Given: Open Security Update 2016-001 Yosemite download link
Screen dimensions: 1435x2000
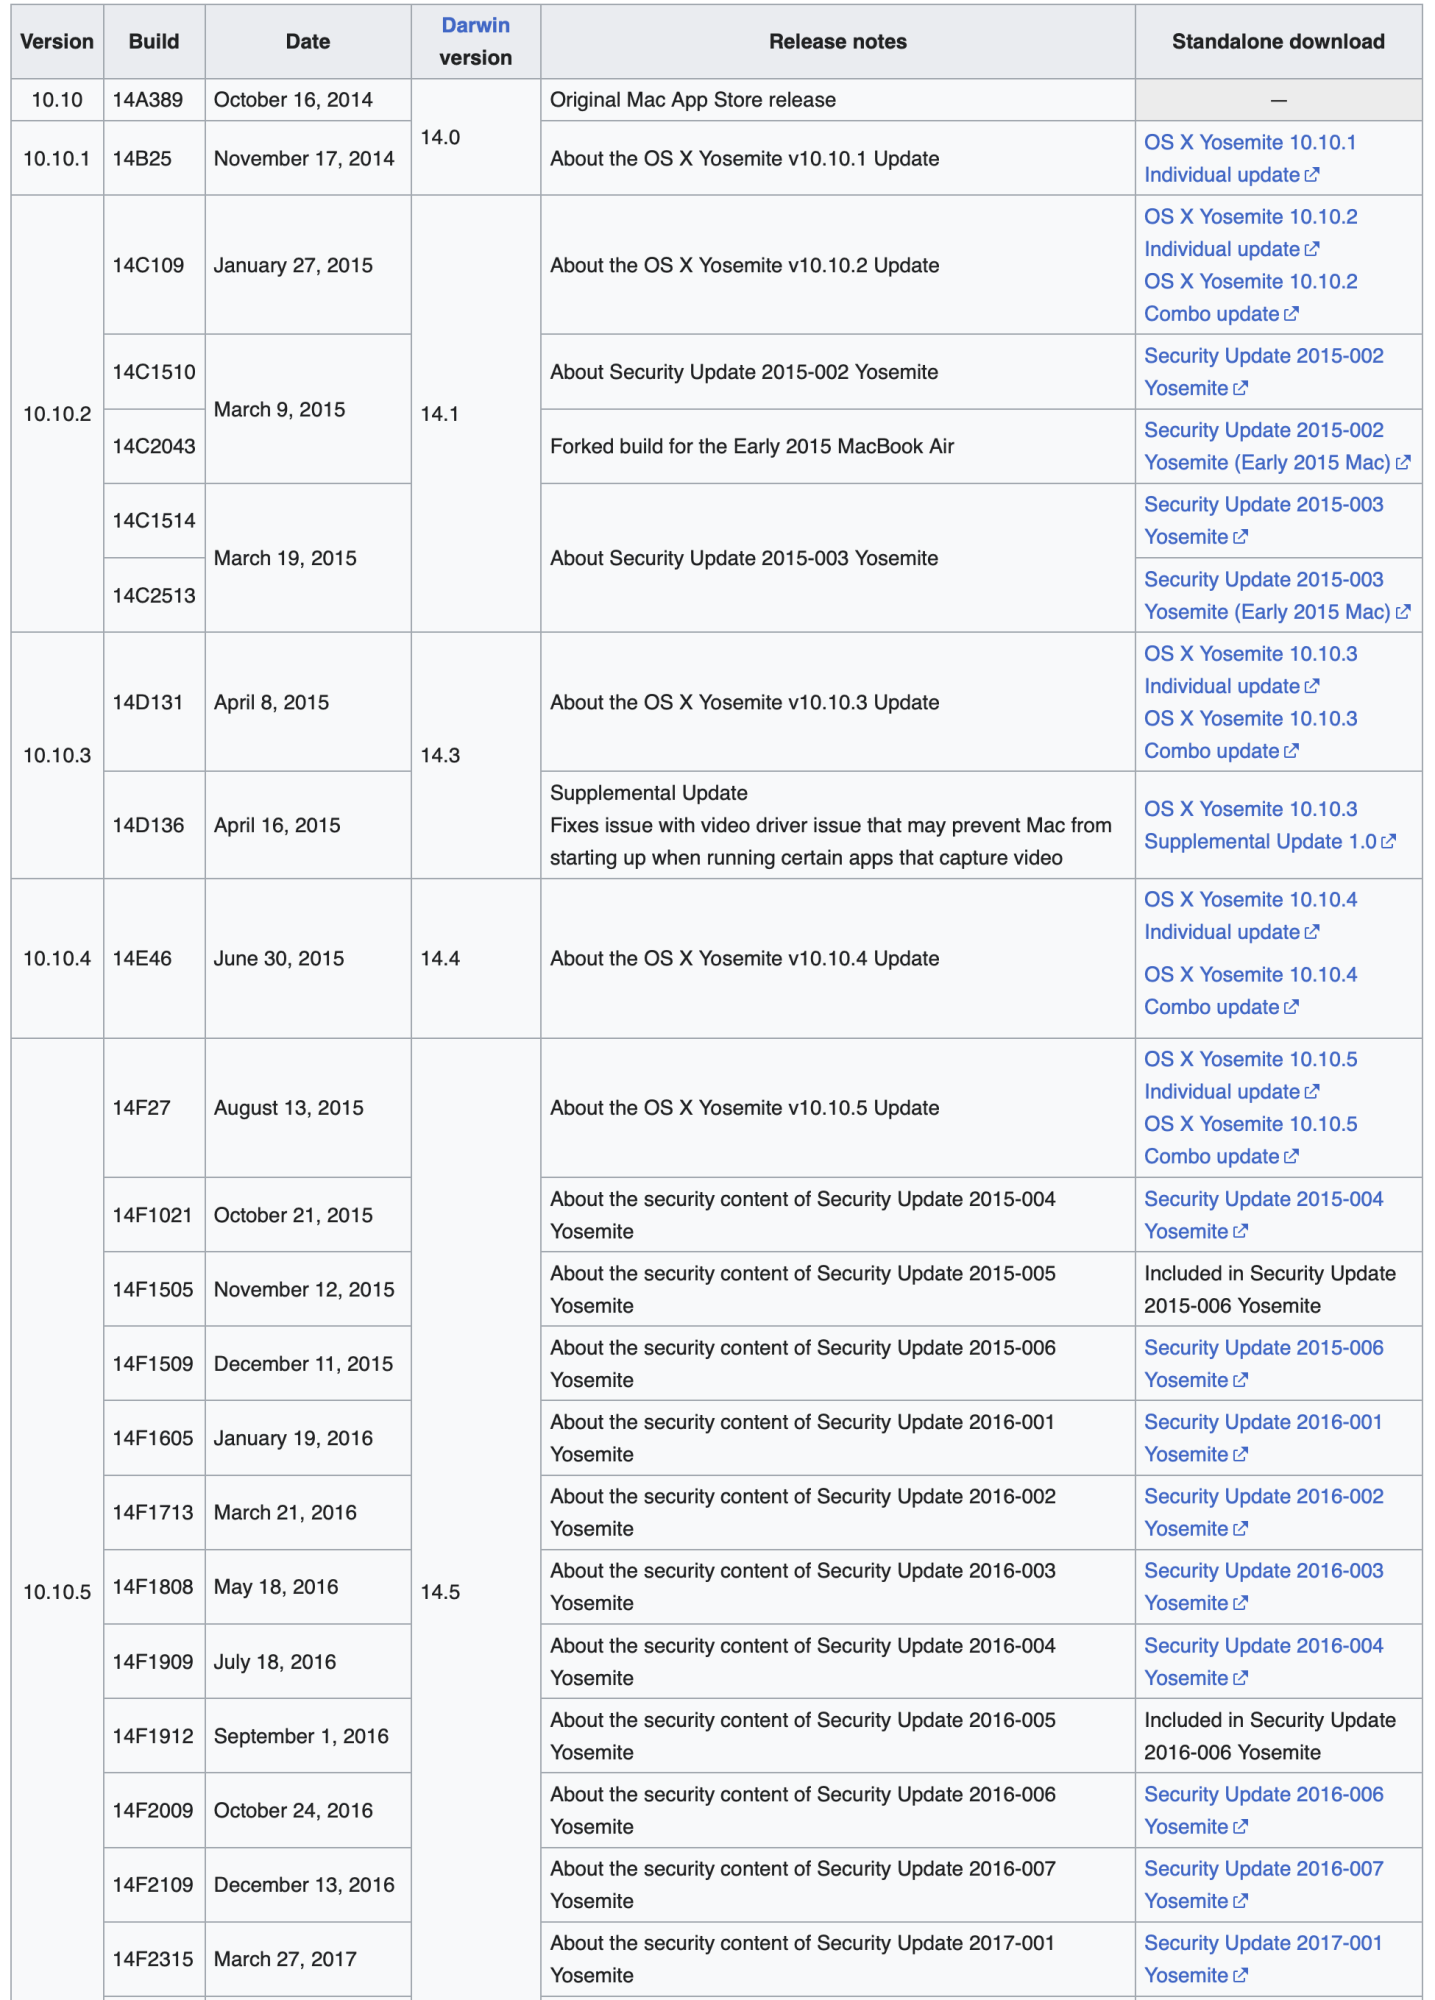Looking at the screenshot, I should coord(1263,1438).
